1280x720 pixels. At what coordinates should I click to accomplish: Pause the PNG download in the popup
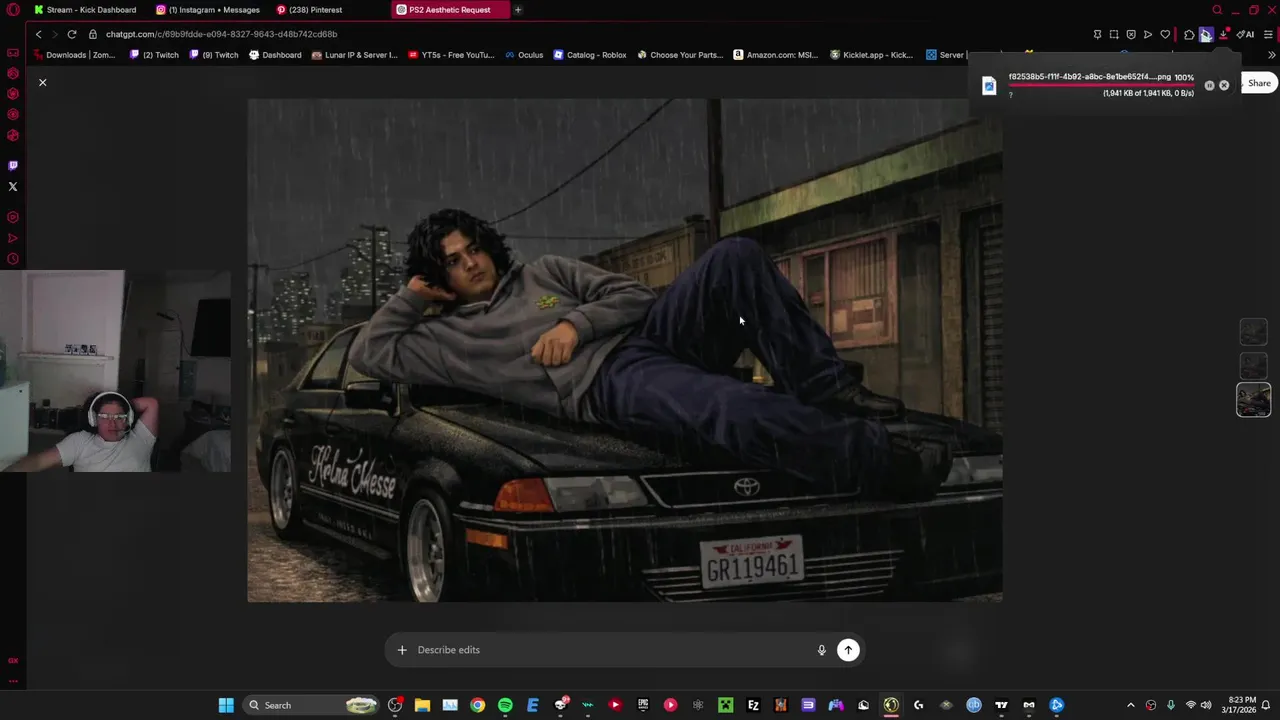[1209, 85]
